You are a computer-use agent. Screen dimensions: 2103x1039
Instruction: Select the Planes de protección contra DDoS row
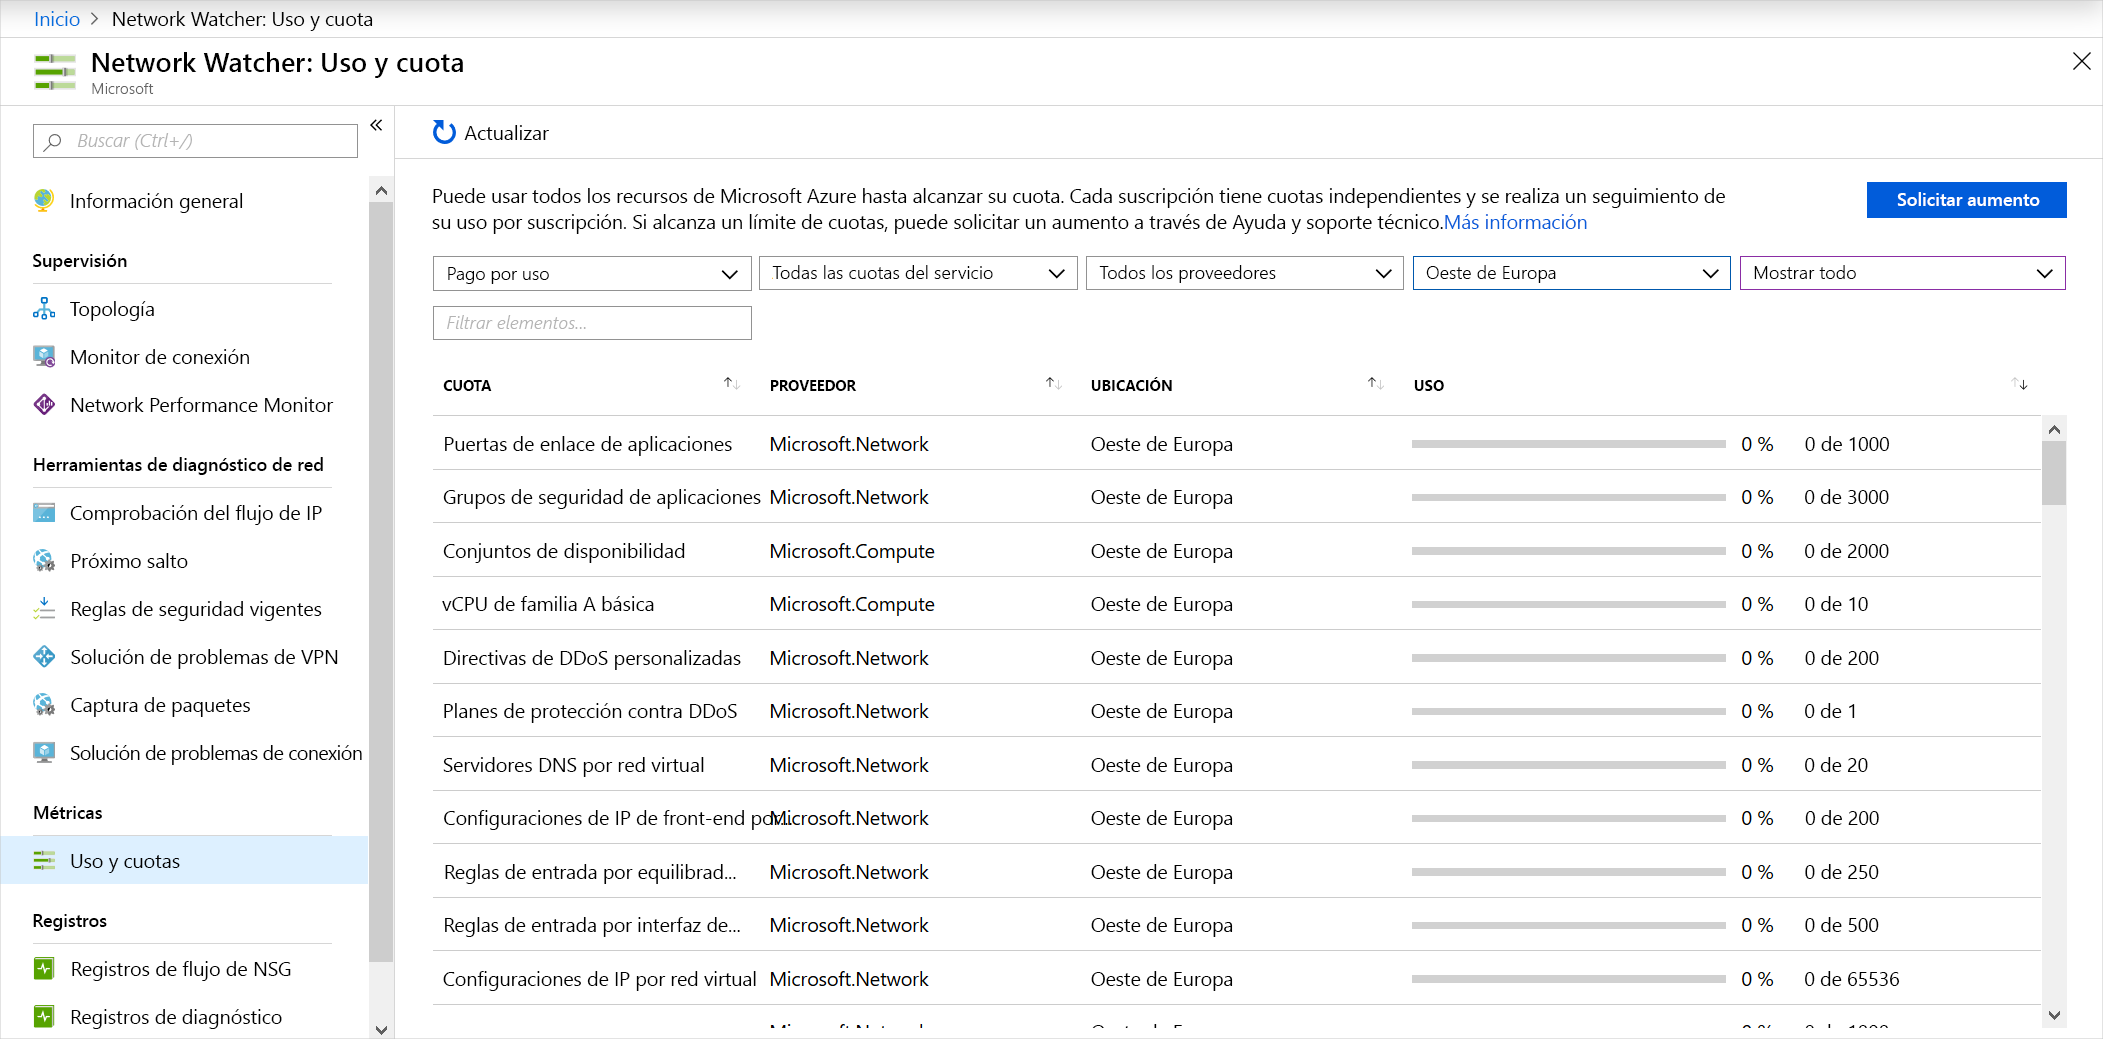[x=1236, y=711]
